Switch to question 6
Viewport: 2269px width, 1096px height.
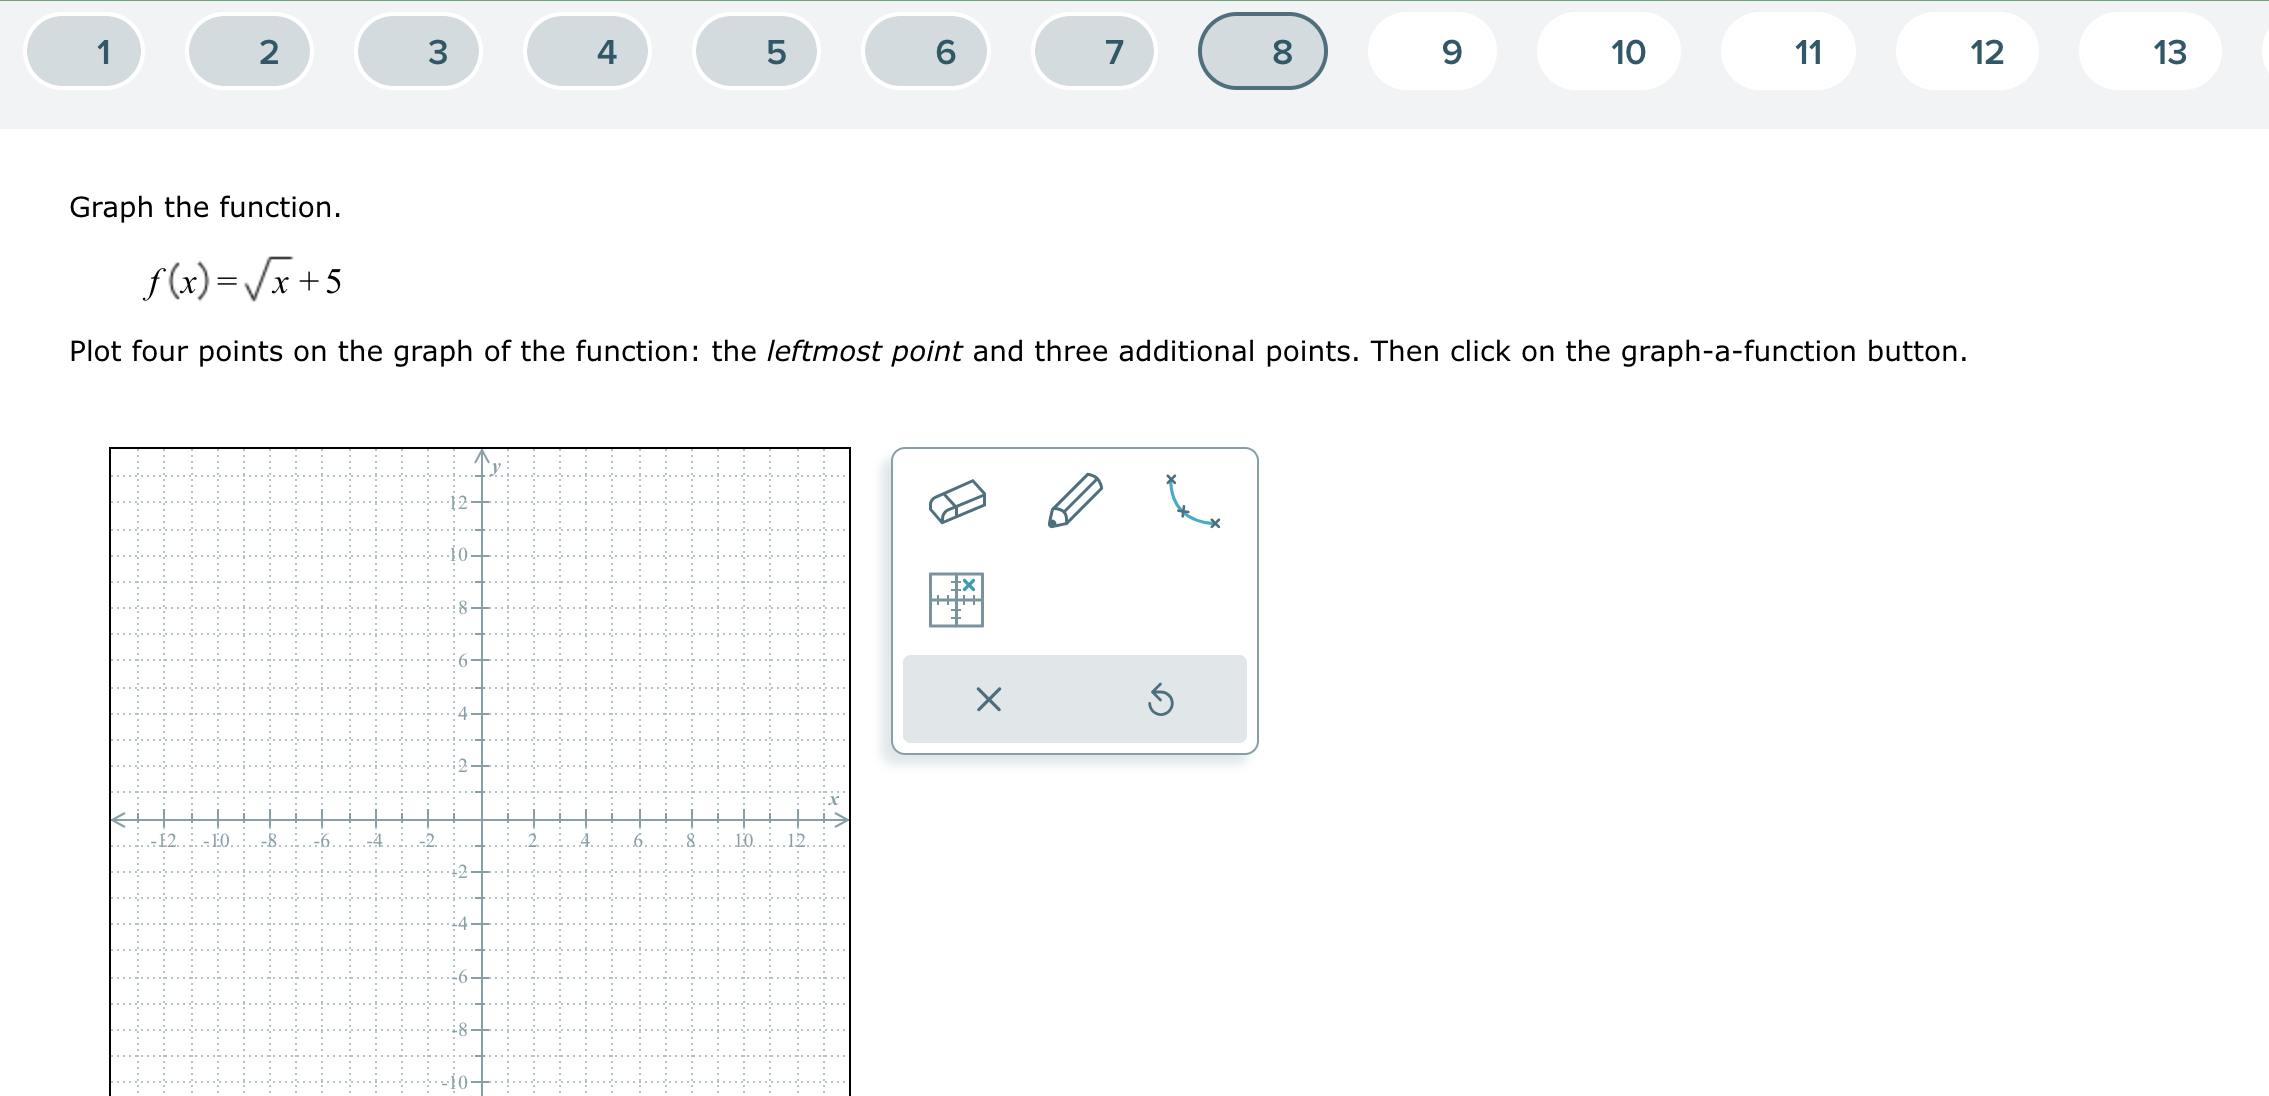coord(941,51)
